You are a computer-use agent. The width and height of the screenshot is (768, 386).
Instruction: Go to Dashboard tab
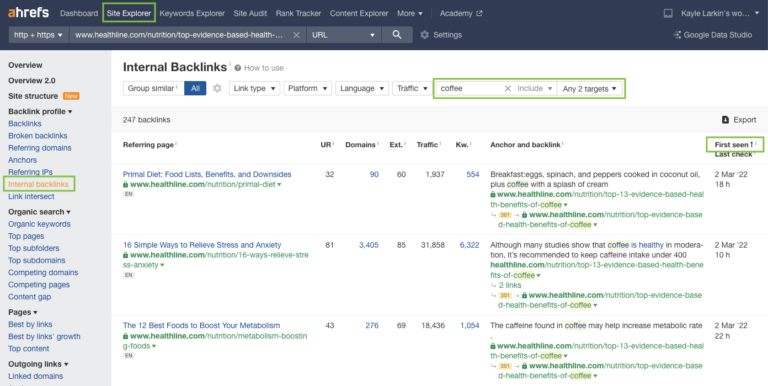pos(79,13)
